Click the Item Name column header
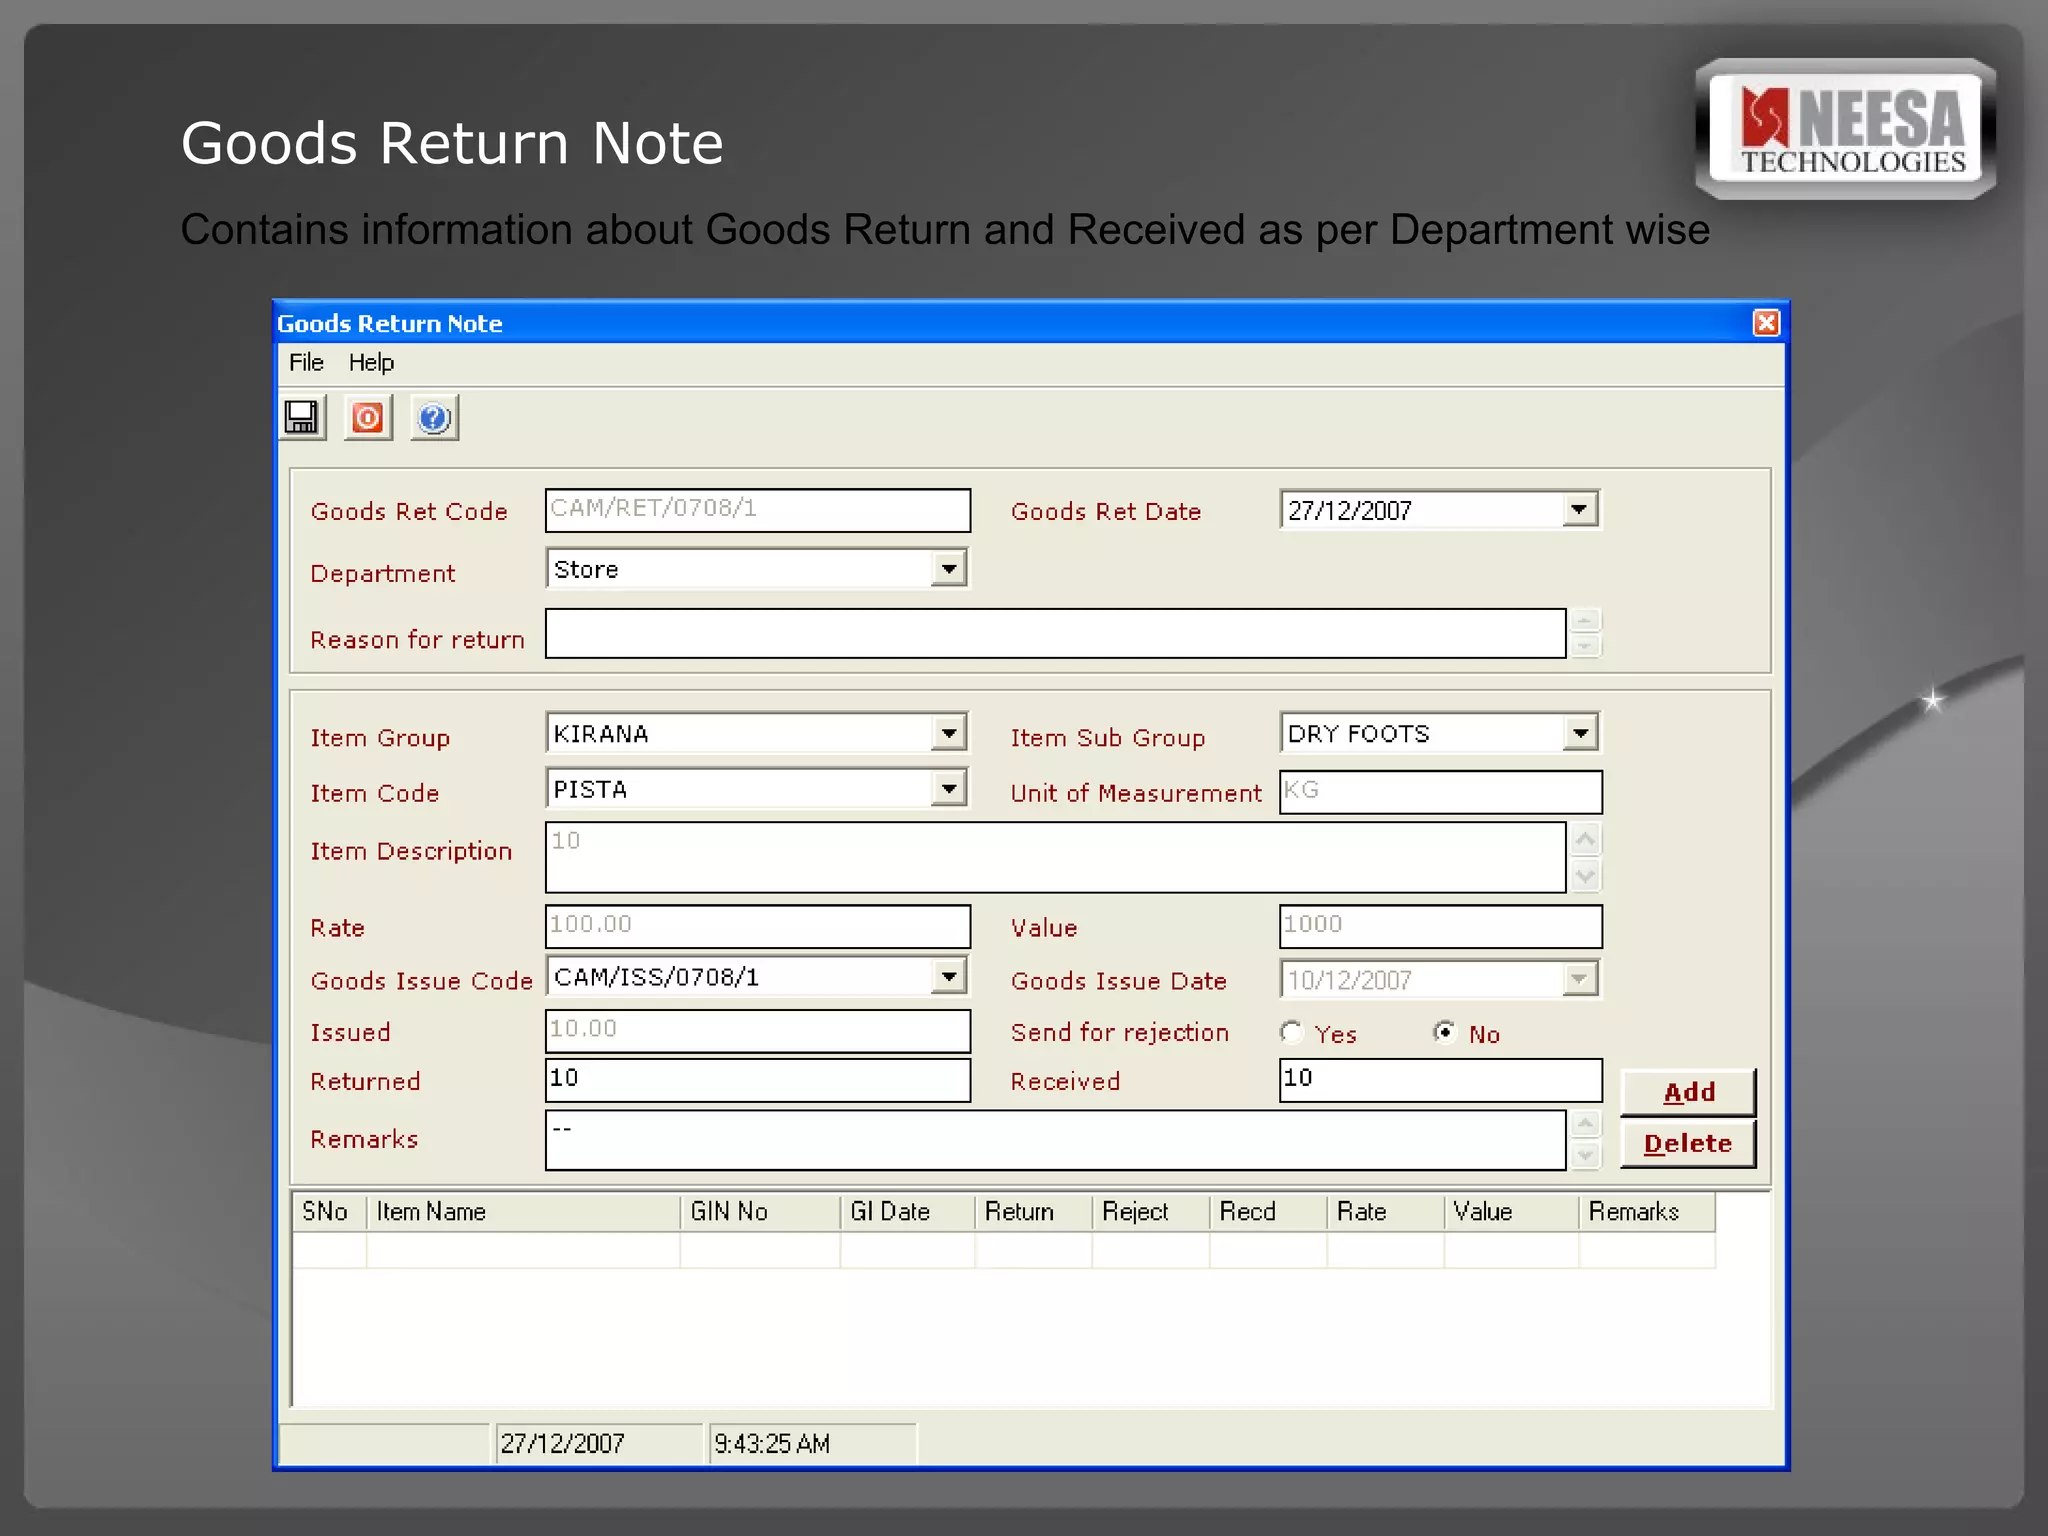The width and height of the screenshot is (2048, 1536). pos(523,1212)
